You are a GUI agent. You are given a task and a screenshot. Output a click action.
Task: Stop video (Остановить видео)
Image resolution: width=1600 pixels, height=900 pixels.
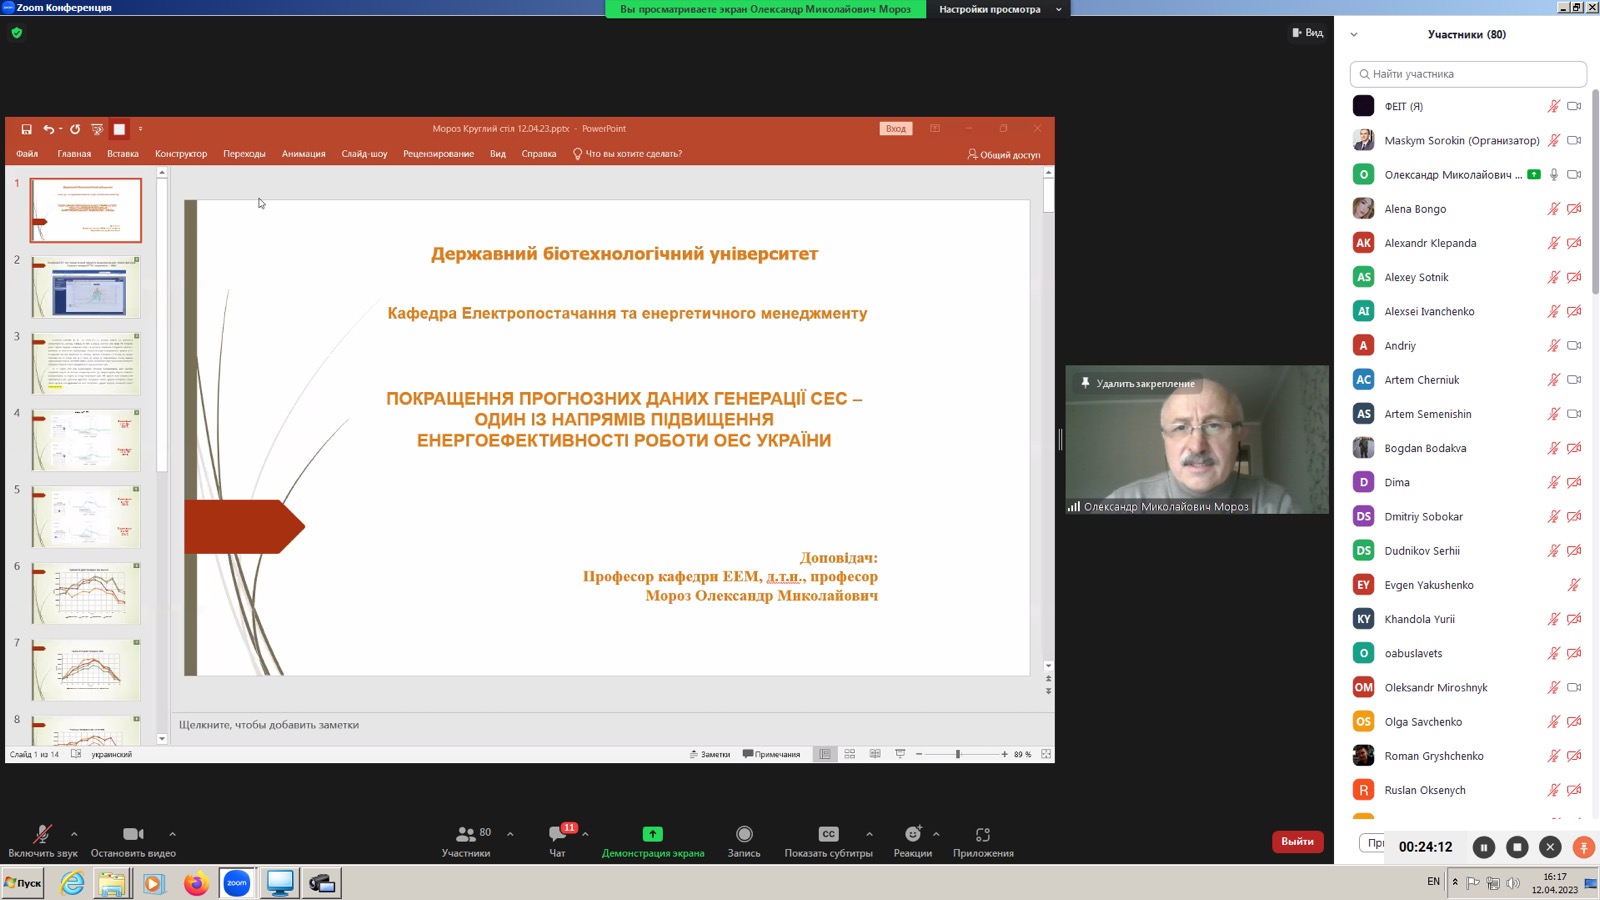[x=133, y=835]
